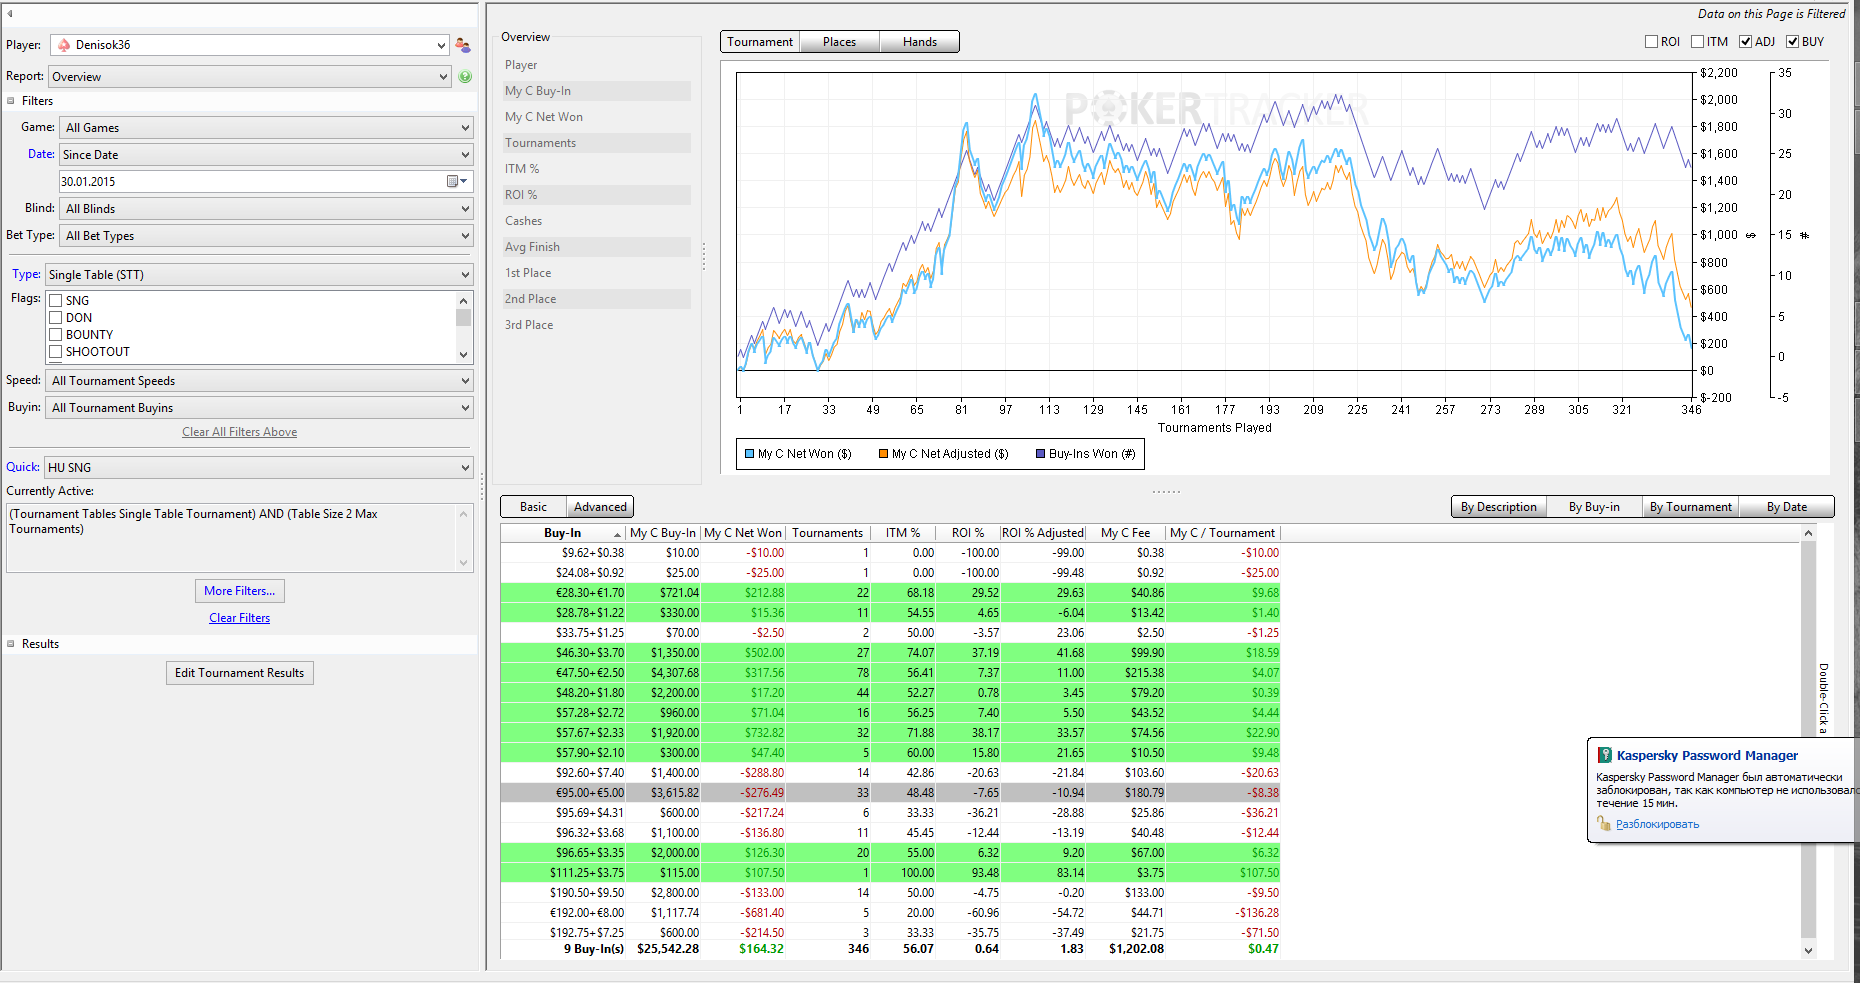Select 1st Place in overview list
The image size is (1860, 983).
point(596,273)
